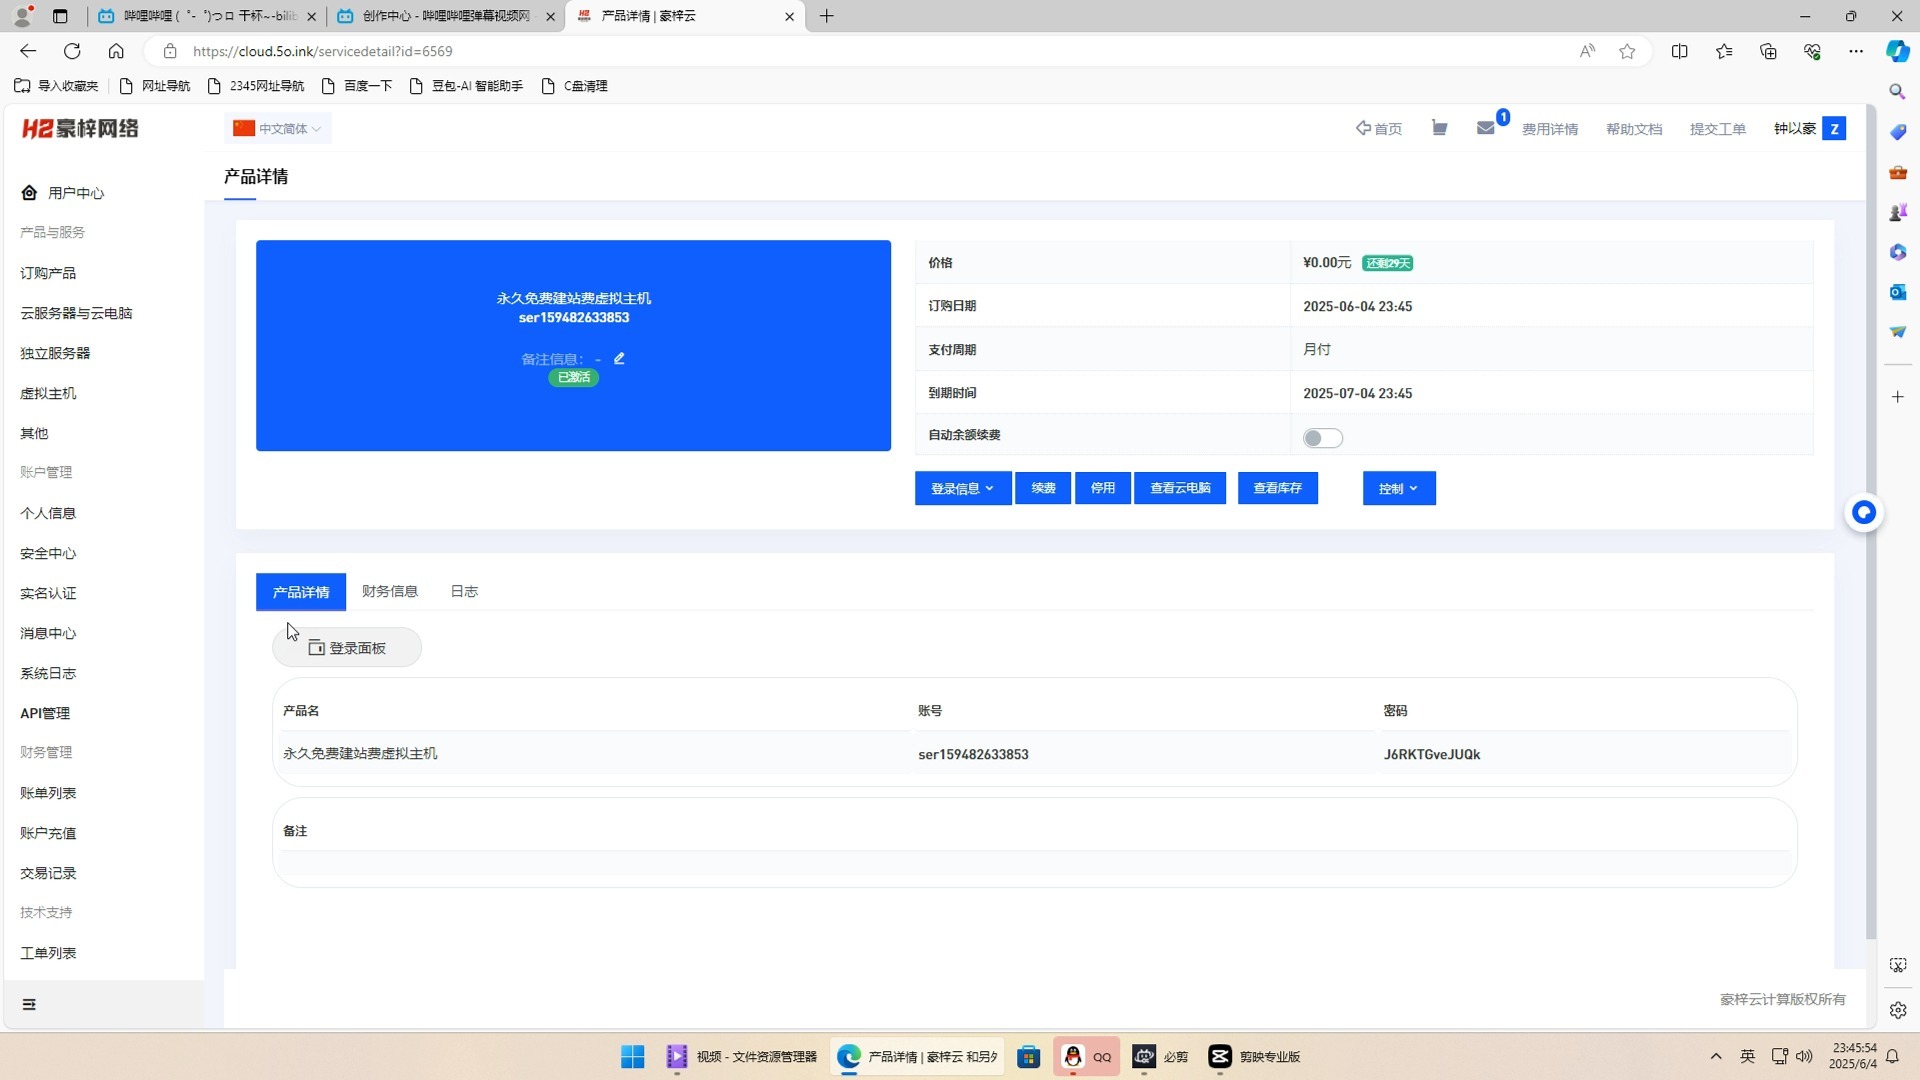Click the blue Z user avatar
The image size is (1920, 1080).
1834,128
